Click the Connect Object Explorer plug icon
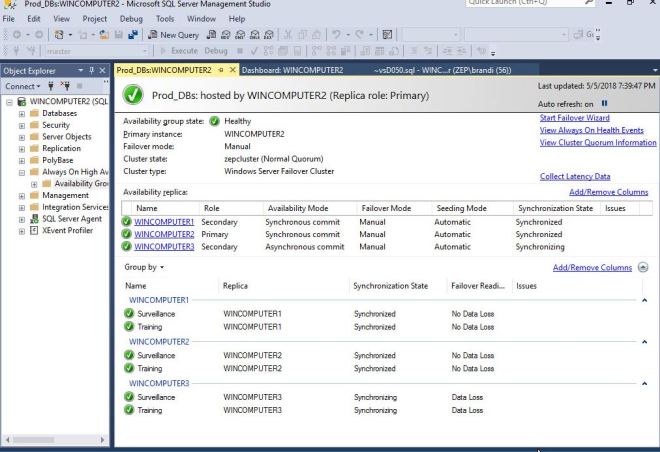 point(50,87)
